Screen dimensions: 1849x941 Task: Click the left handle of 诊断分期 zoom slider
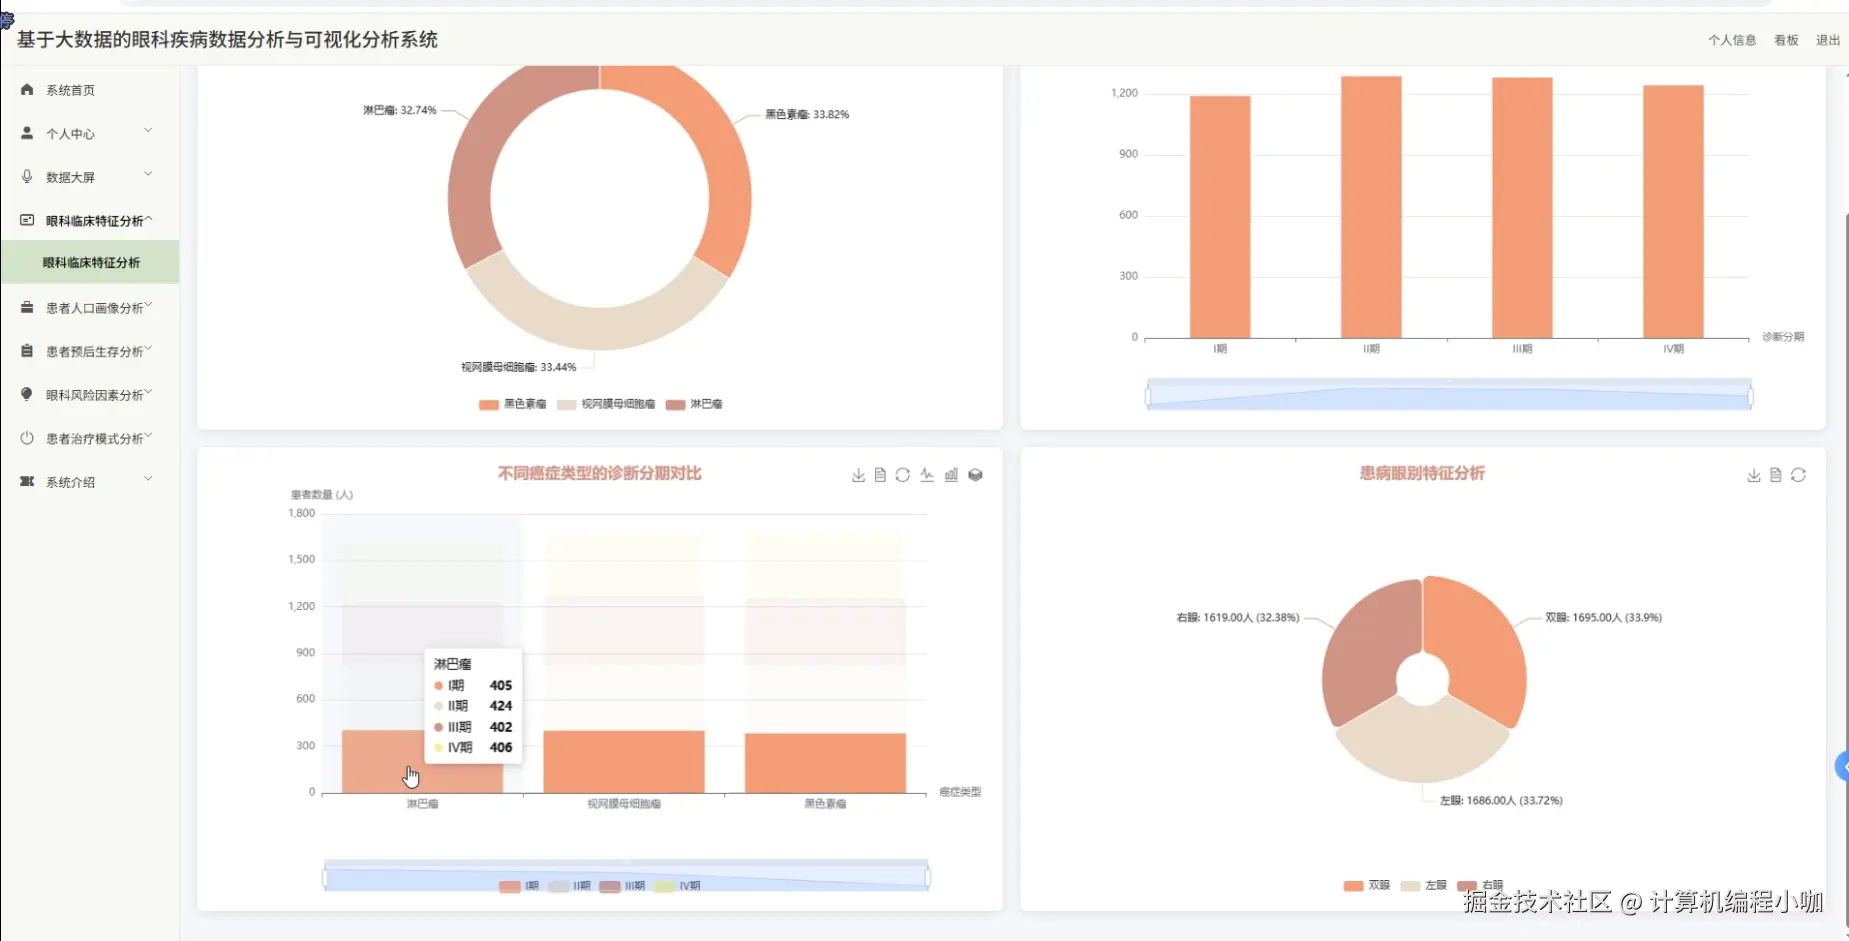point(1148,396)
